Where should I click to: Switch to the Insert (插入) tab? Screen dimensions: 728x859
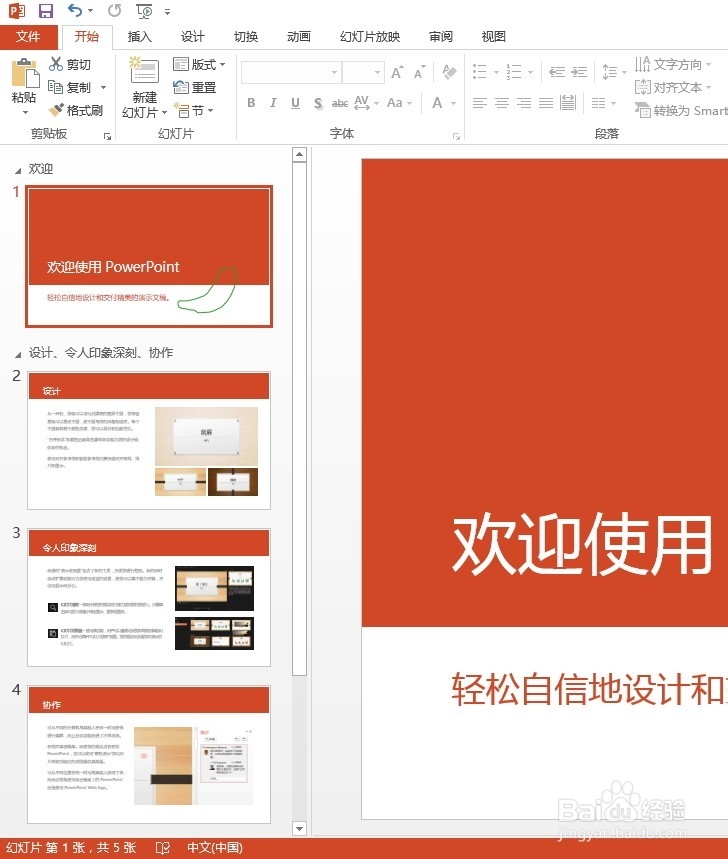tap(140, 37)
